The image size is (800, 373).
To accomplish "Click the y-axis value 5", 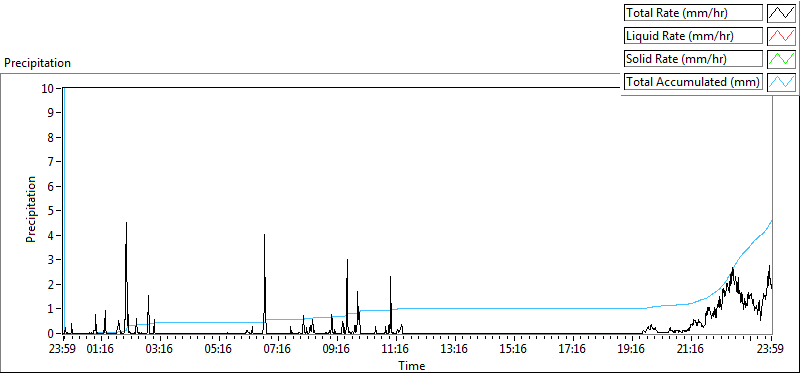I will pyautogui.click(x=52, y=211).
